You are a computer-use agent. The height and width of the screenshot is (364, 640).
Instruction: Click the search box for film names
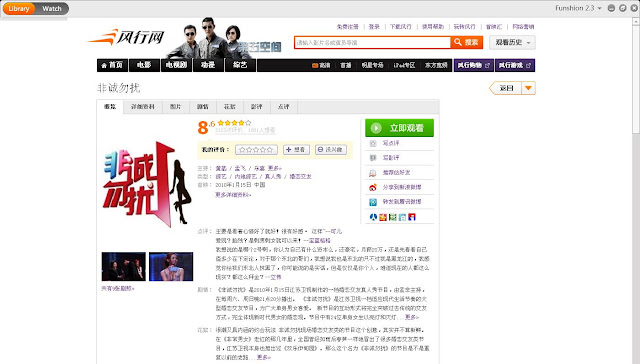click(372, 42)
